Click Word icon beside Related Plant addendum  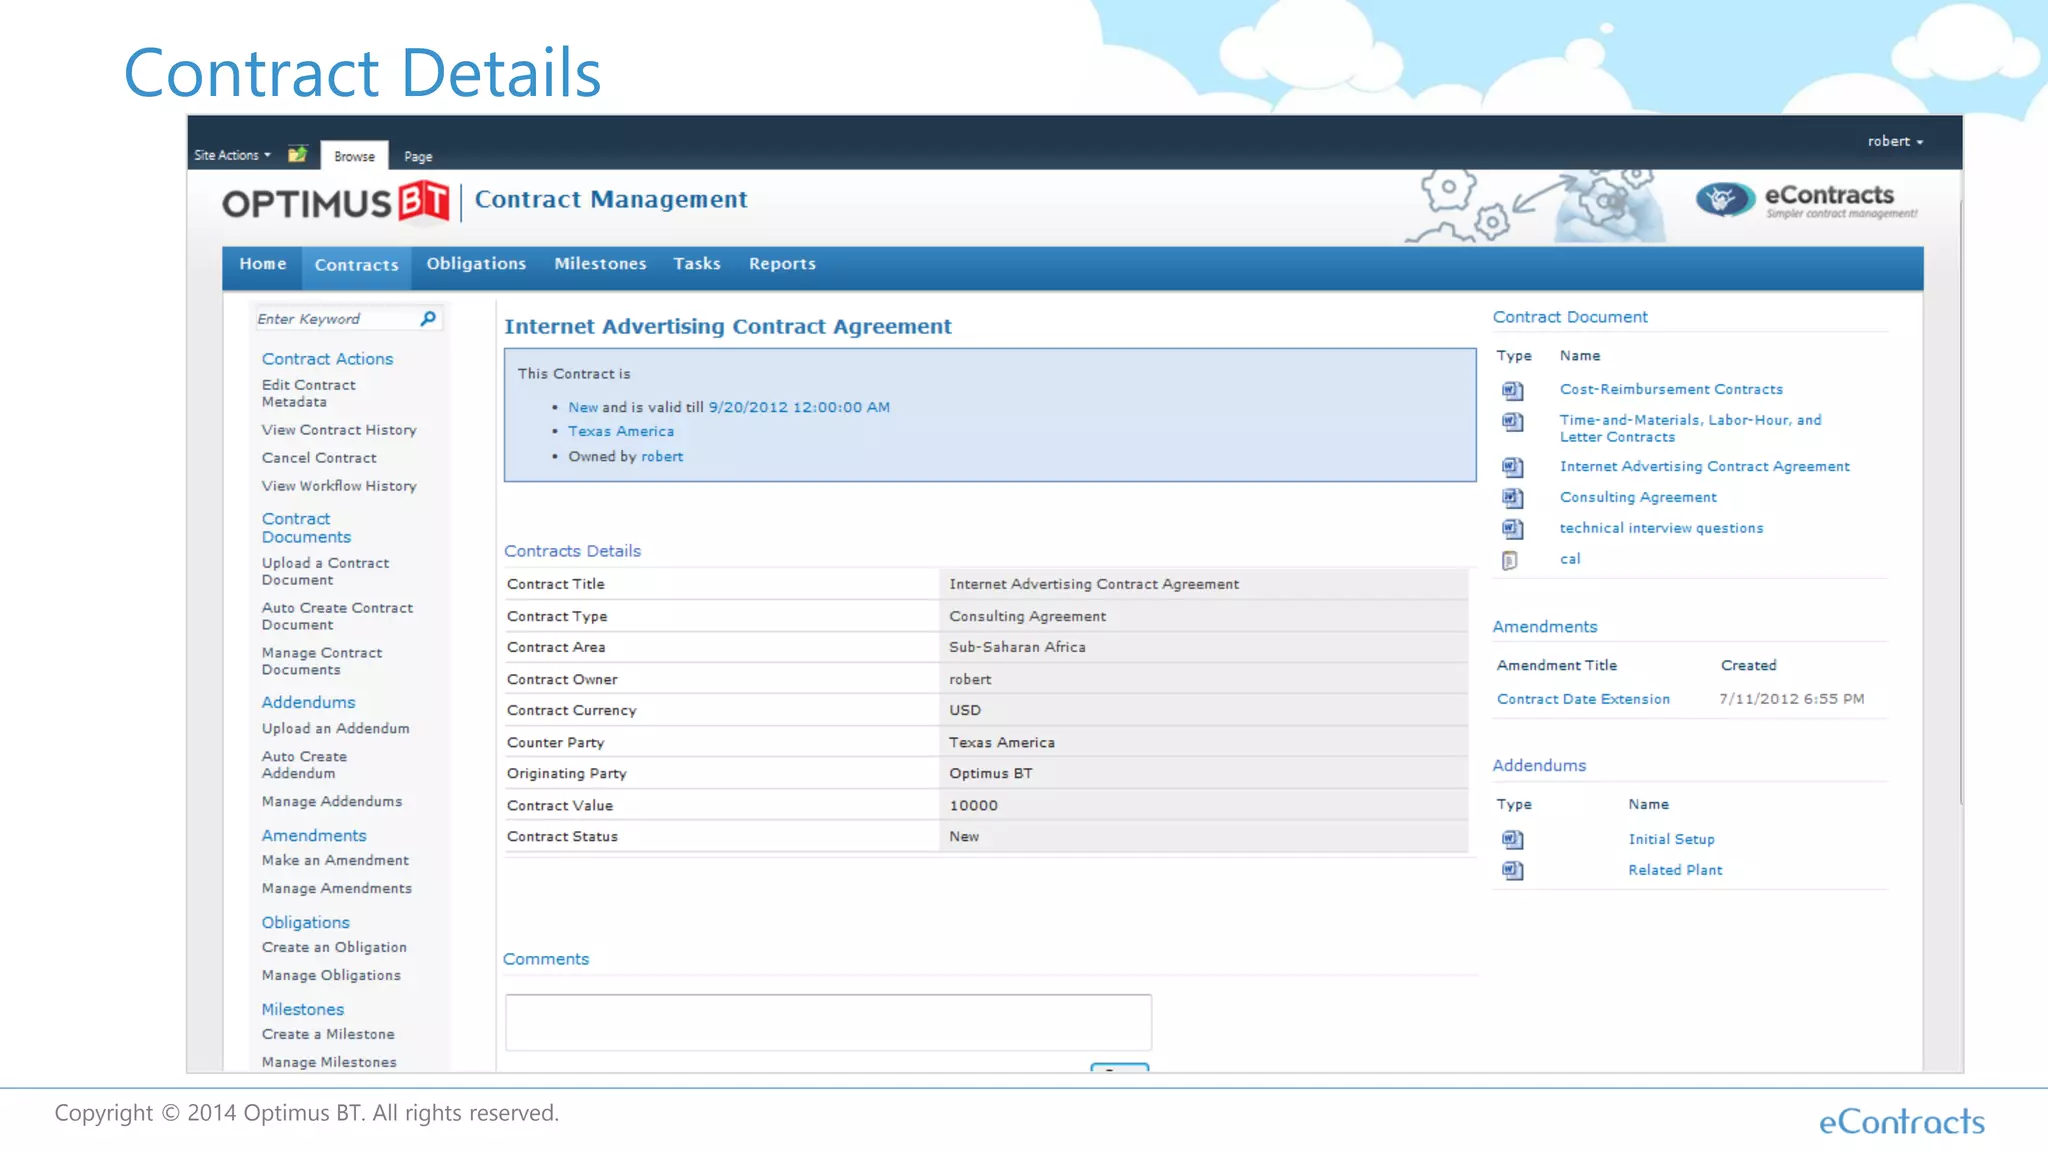[1512, 871]
